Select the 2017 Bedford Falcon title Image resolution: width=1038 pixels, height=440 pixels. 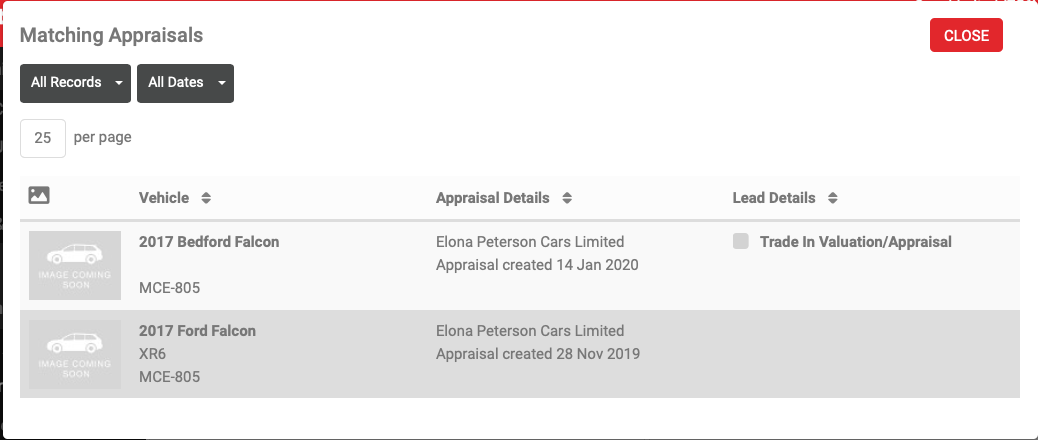pos(209,241)
